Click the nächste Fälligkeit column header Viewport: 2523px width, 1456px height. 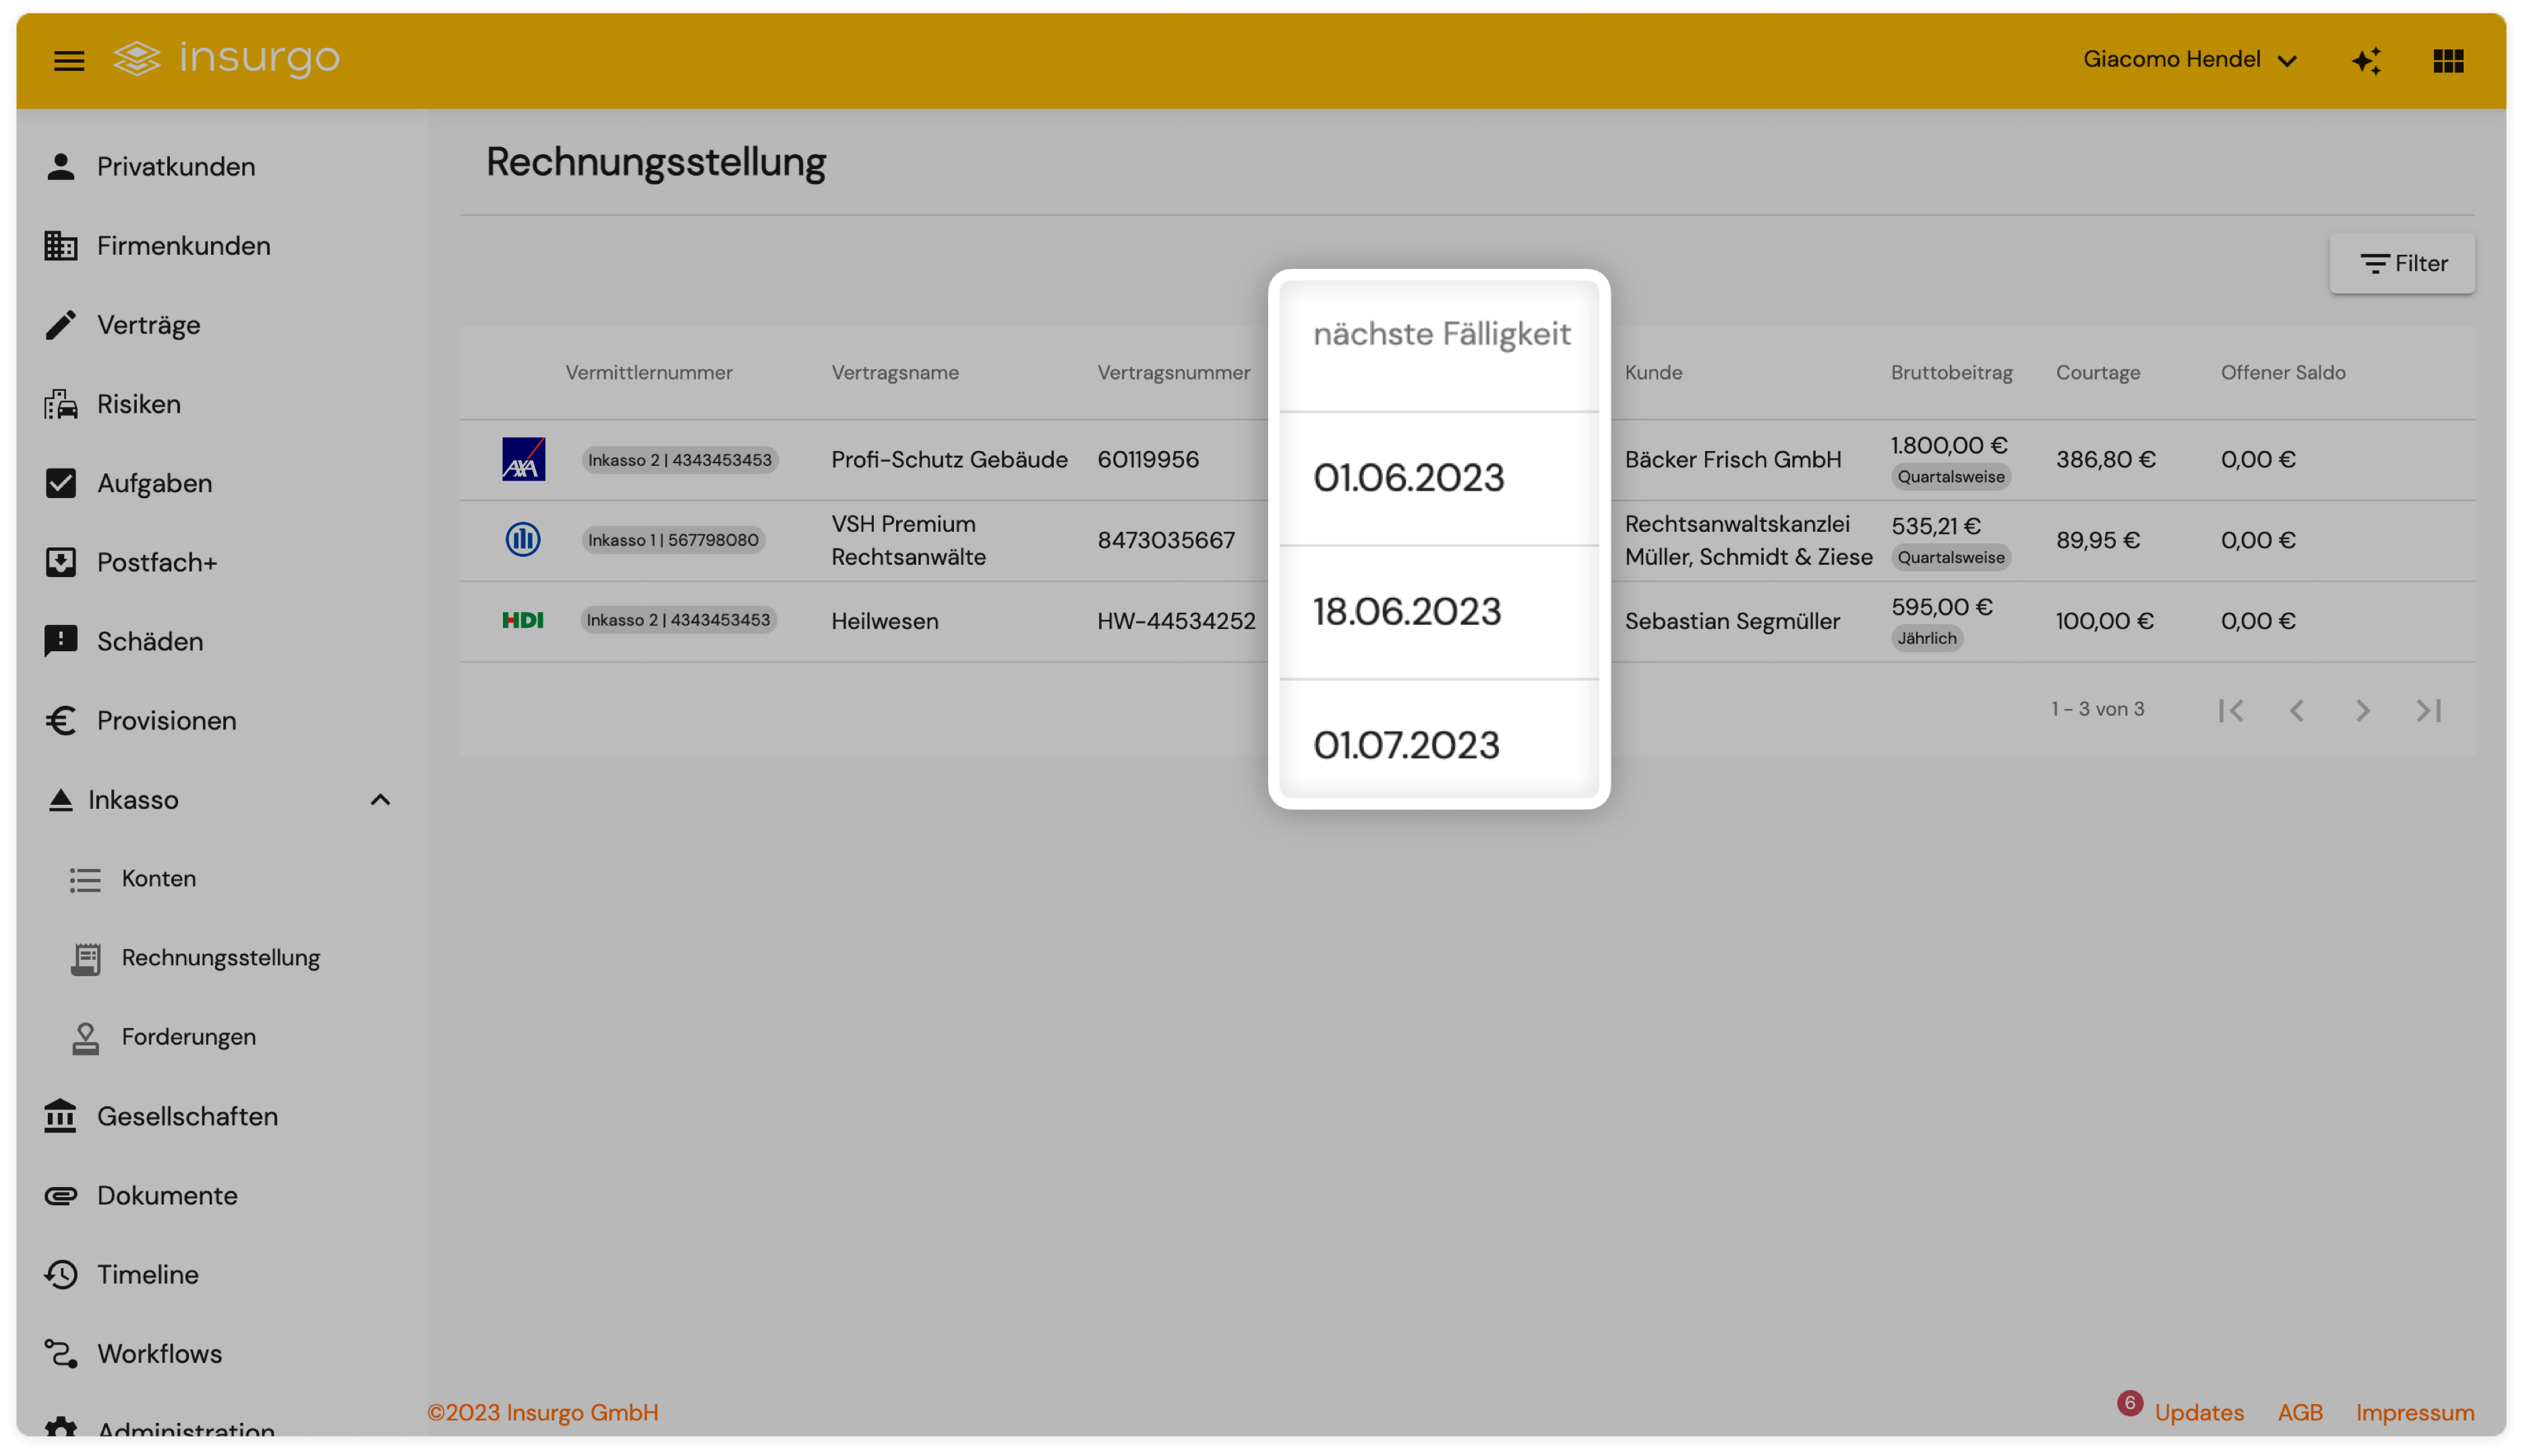point(1441,334)
